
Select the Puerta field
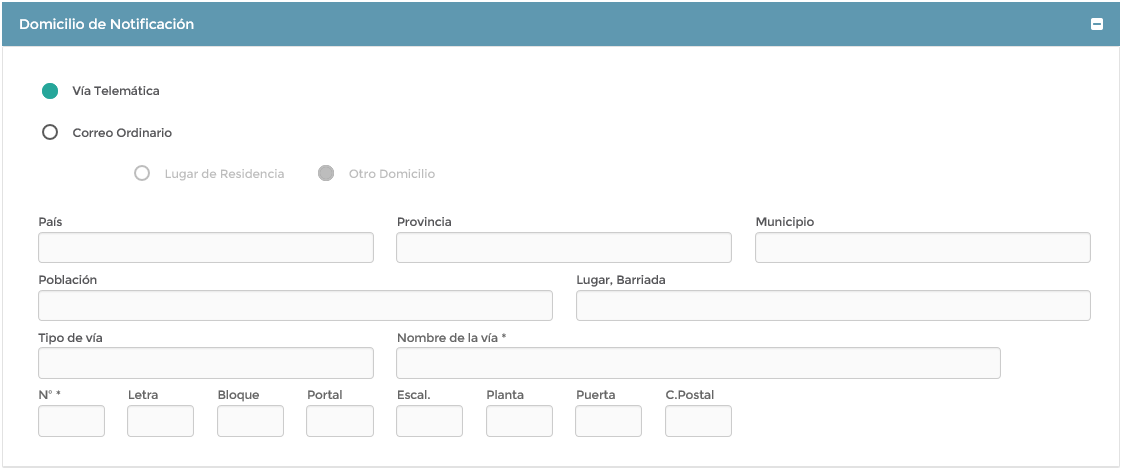coord(608,421)
